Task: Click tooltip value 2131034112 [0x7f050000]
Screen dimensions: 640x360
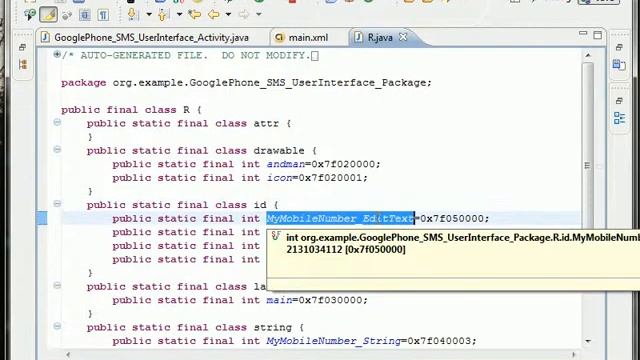Action: coord(346,249)
